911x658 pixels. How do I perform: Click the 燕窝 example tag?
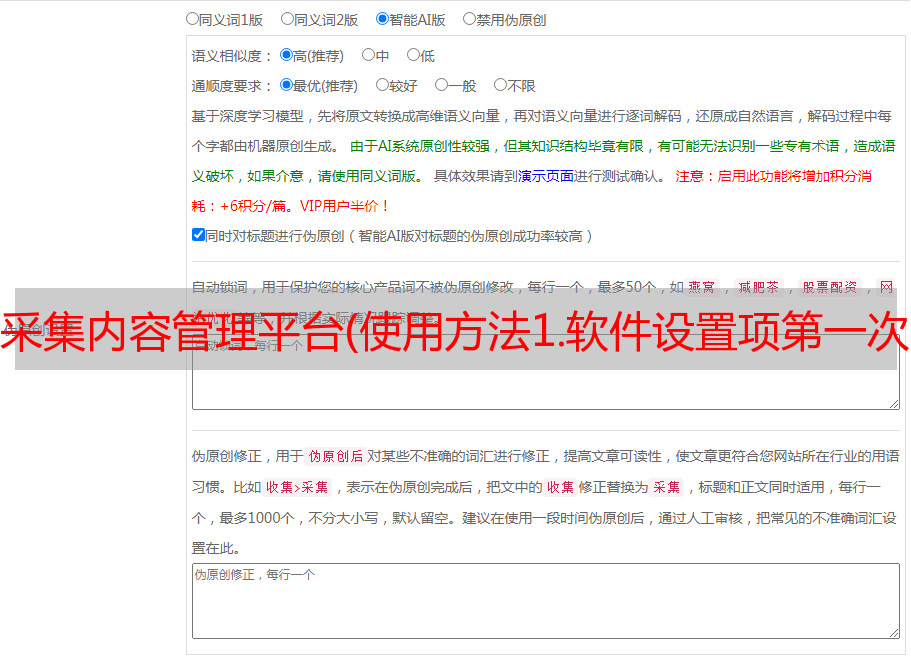pos(701,287)
